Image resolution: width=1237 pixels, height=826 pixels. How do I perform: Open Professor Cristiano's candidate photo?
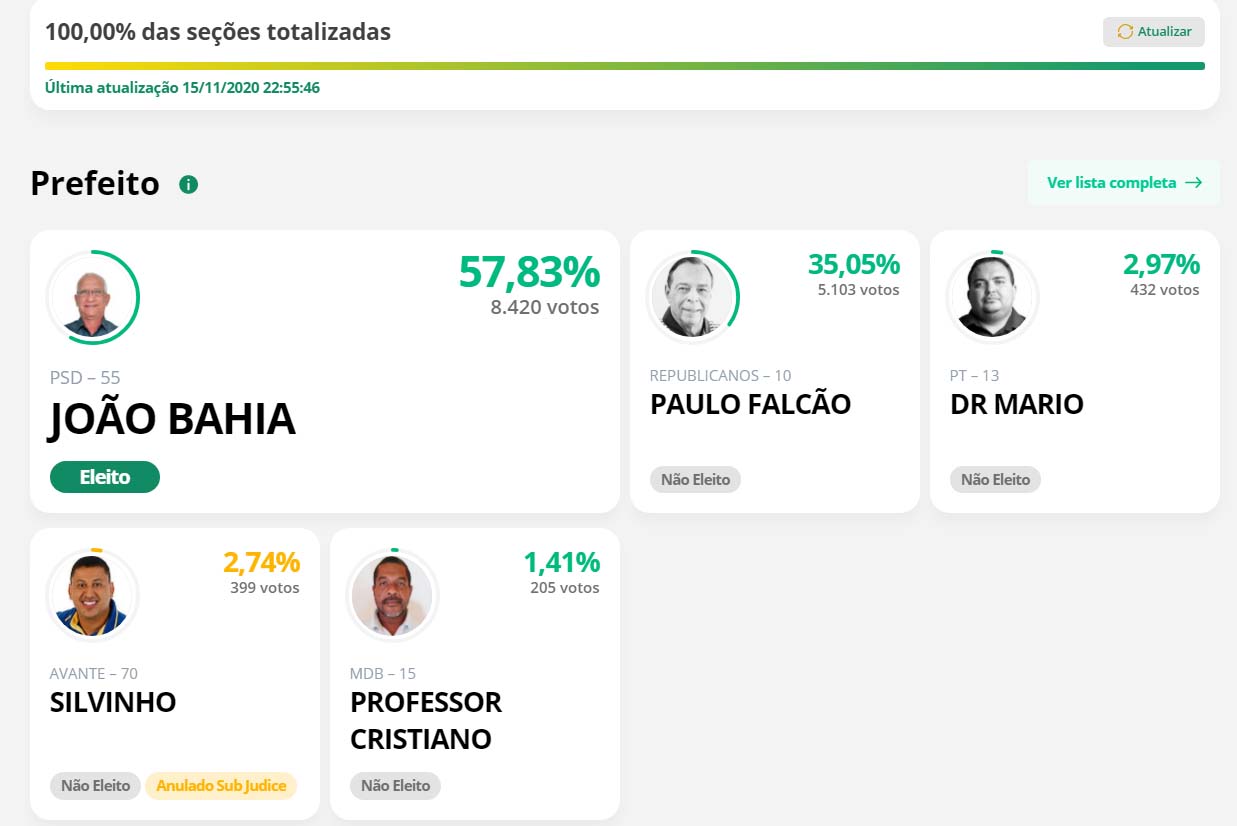pyautogui.click(x=392, y=595)
